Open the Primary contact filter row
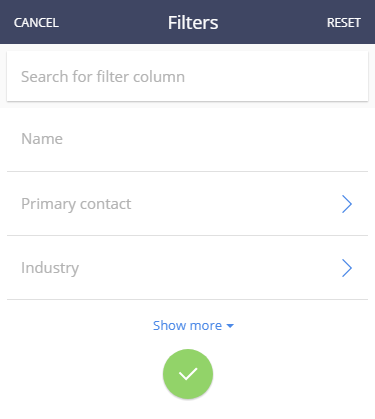The image size is (375, 419). pos(187,204)
